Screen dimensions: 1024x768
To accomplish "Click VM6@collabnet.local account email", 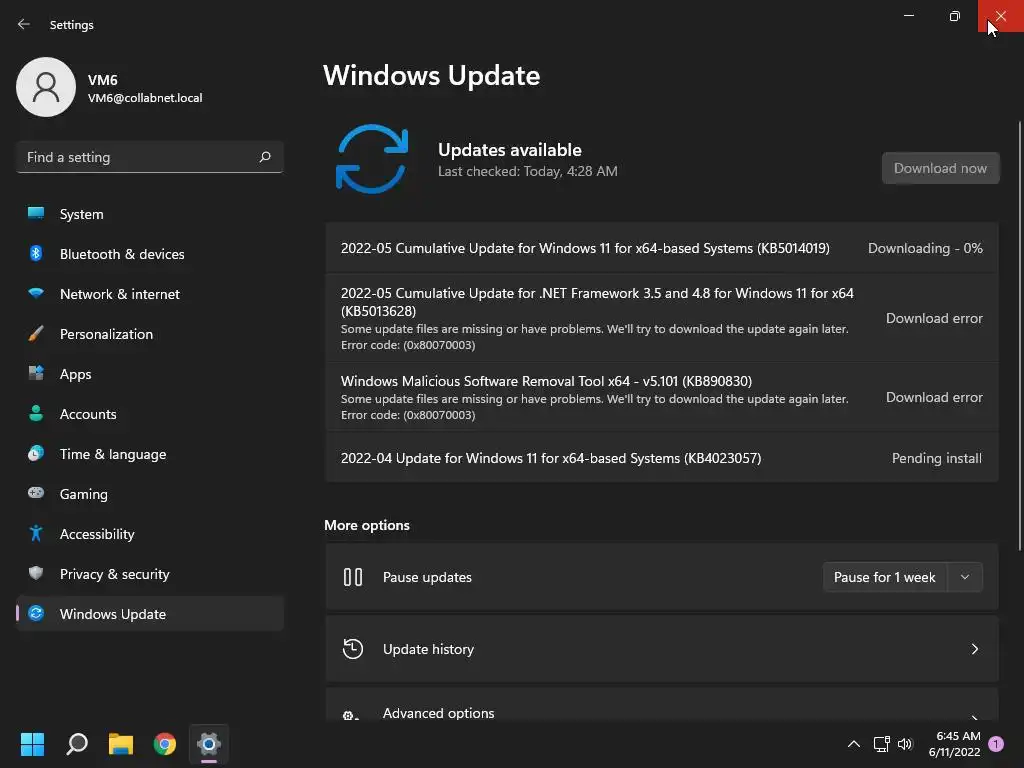I will click(x=145, y=98).
